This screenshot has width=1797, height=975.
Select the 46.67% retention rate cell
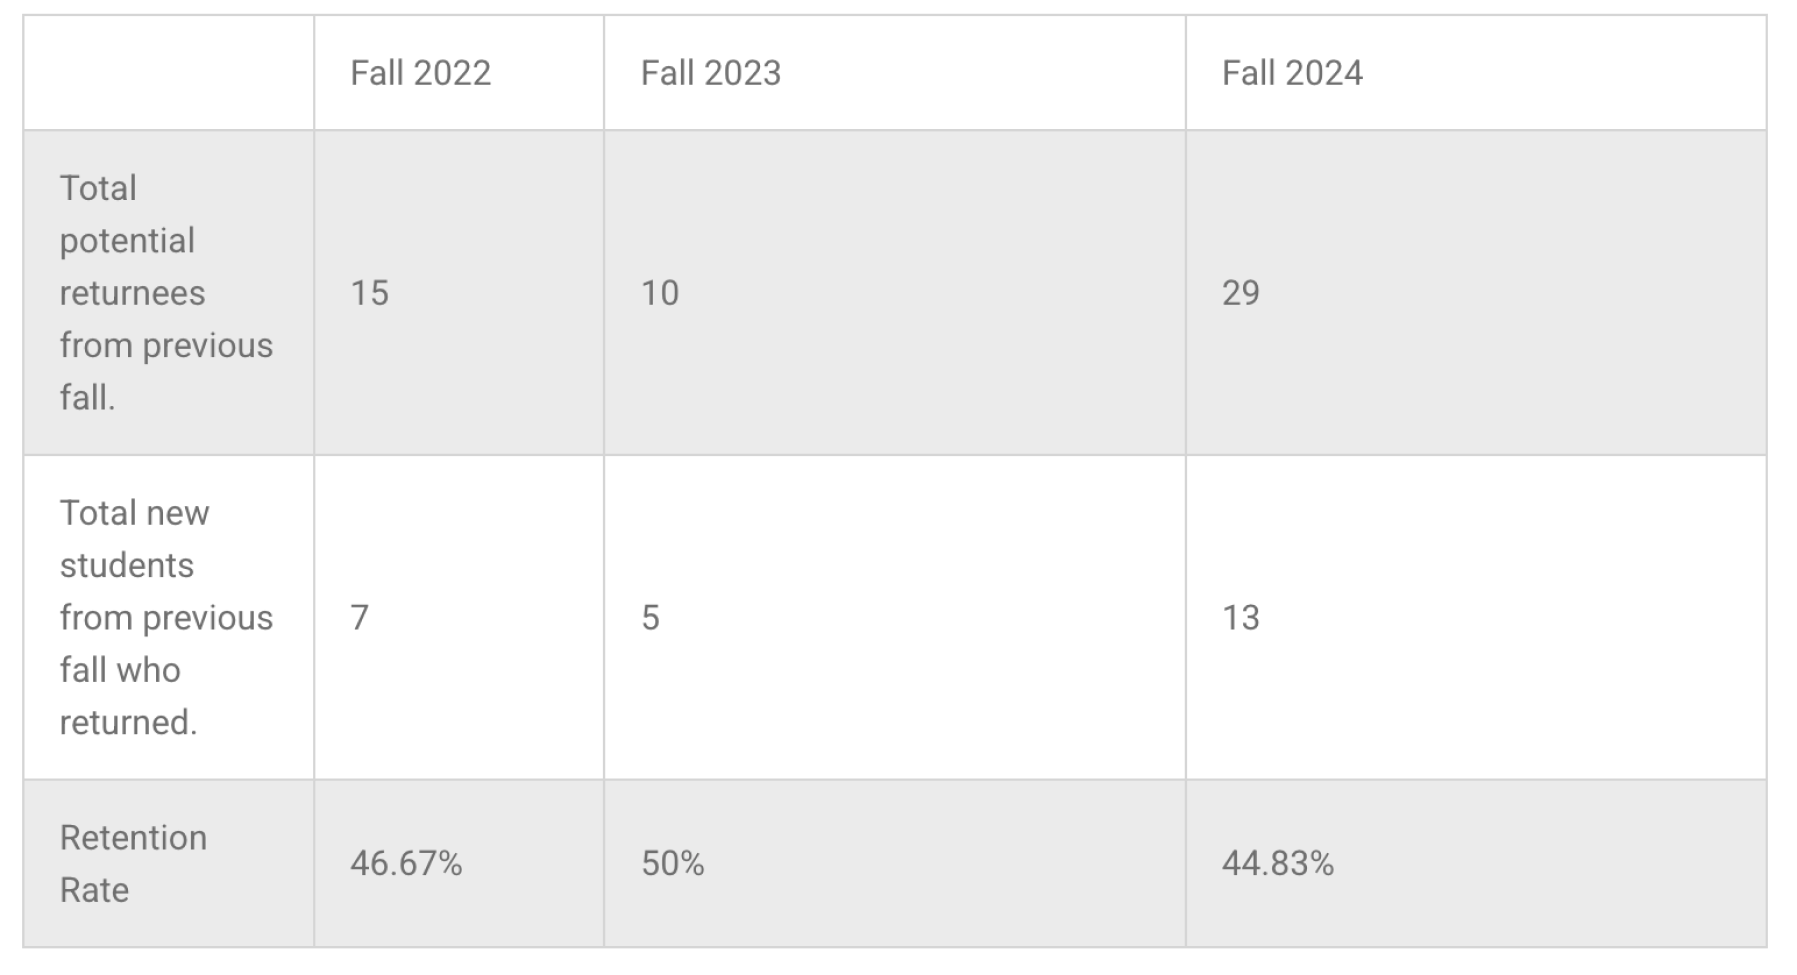[406, 864]
